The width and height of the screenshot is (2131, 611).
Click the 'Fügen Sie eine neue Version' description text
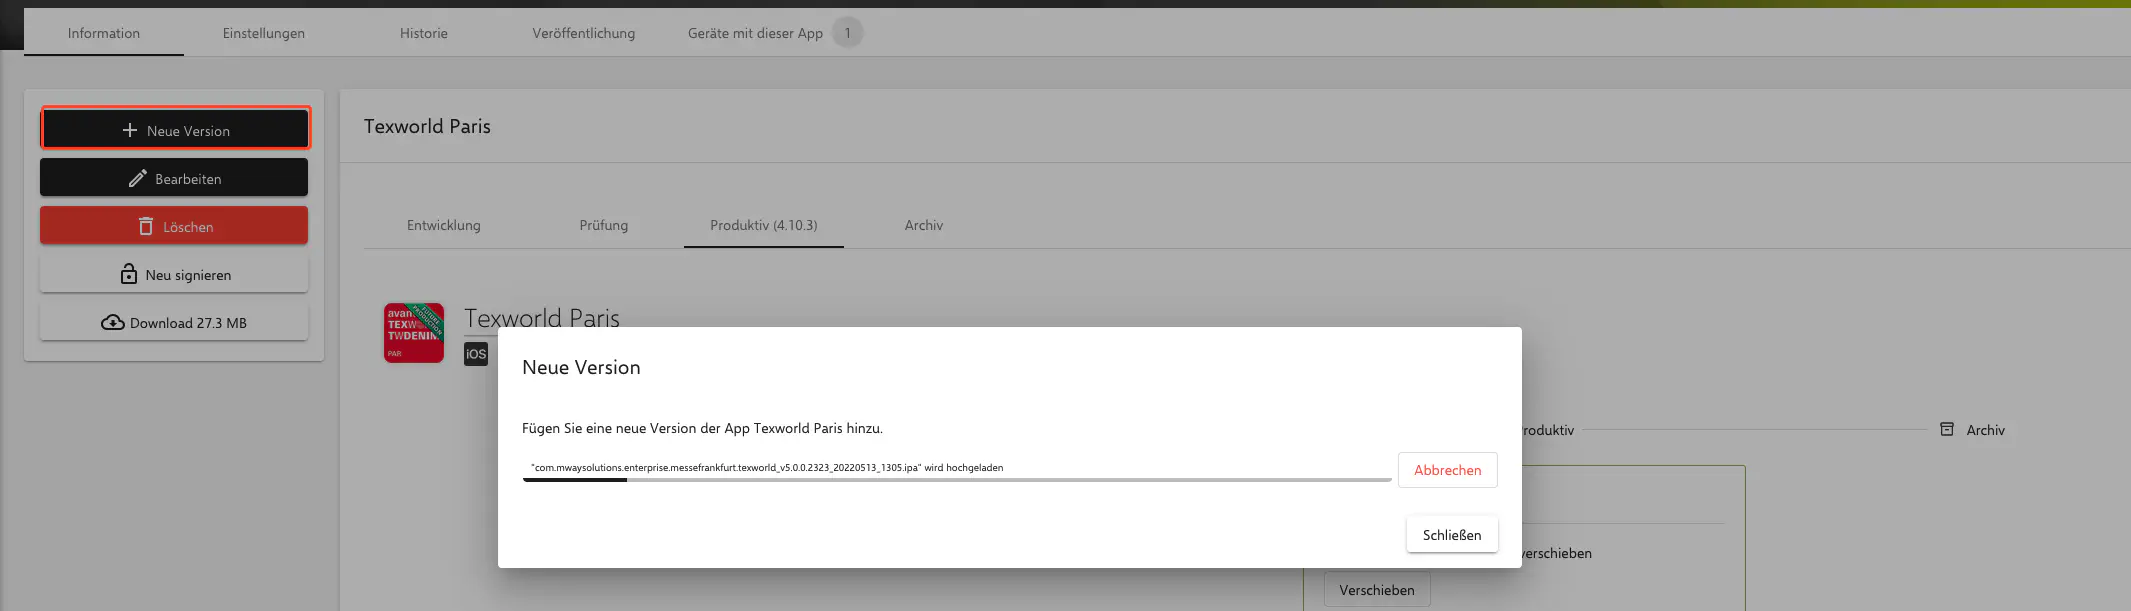[x=702, y=428]
